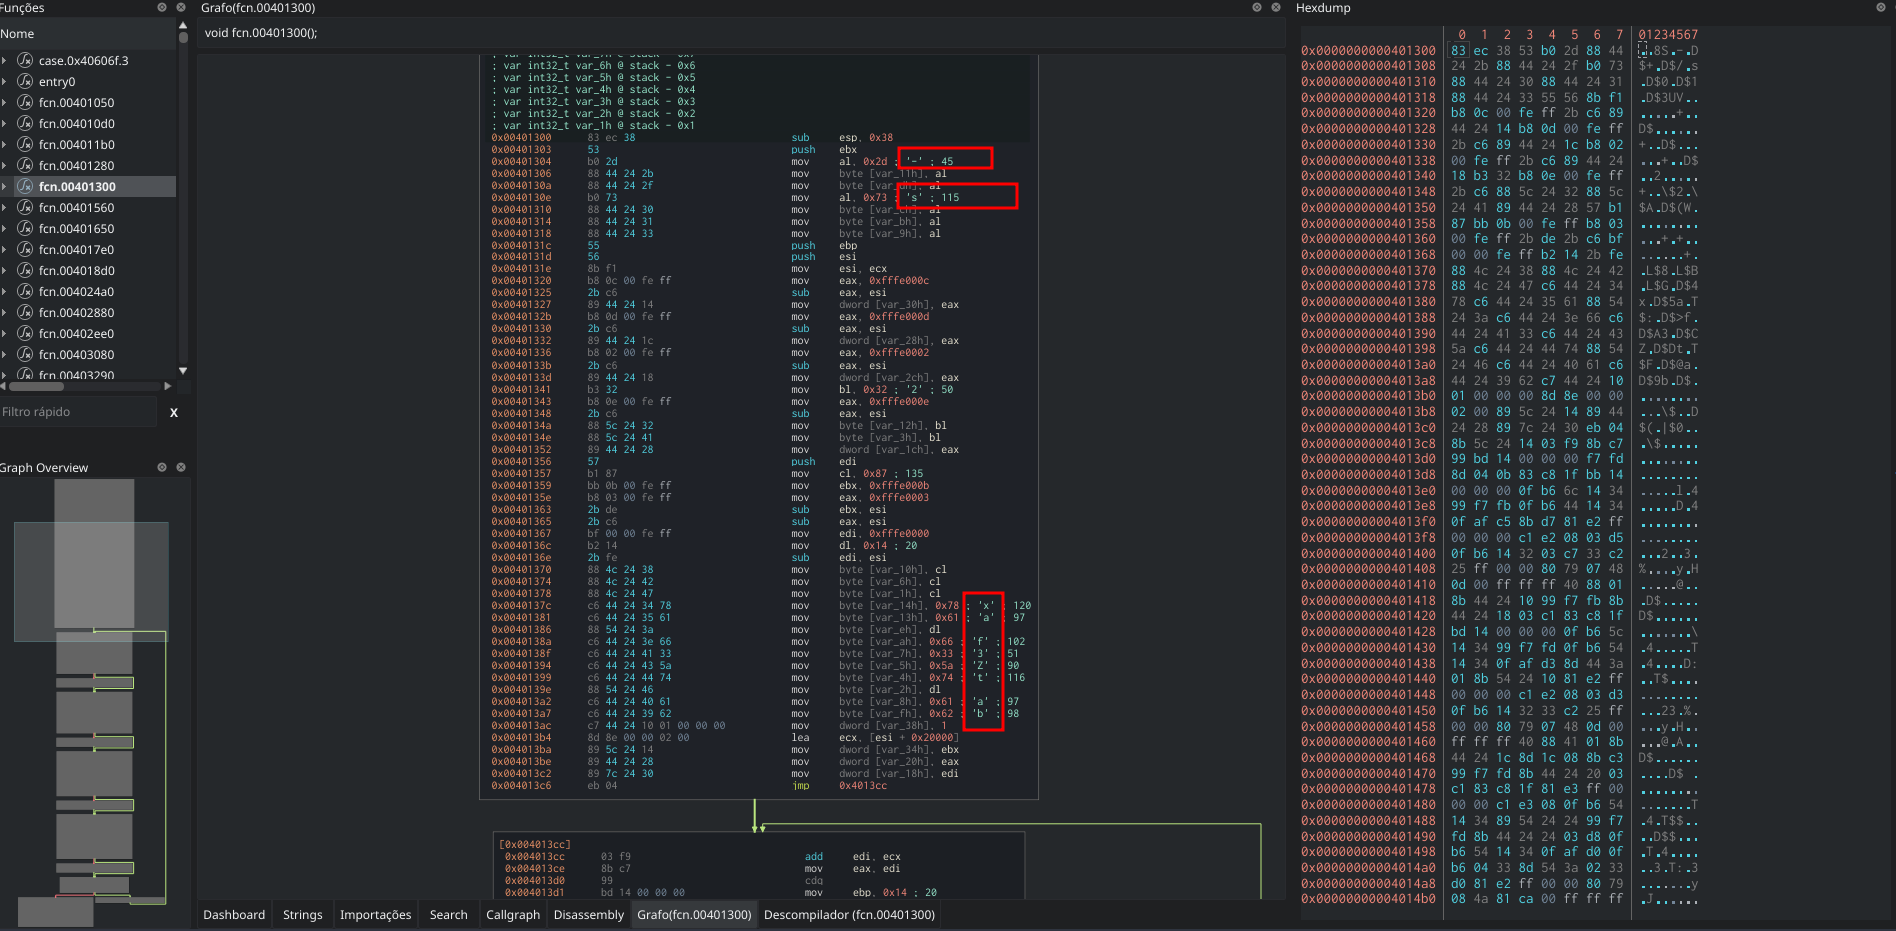Close the Graph Overview panel

point(181,467)
